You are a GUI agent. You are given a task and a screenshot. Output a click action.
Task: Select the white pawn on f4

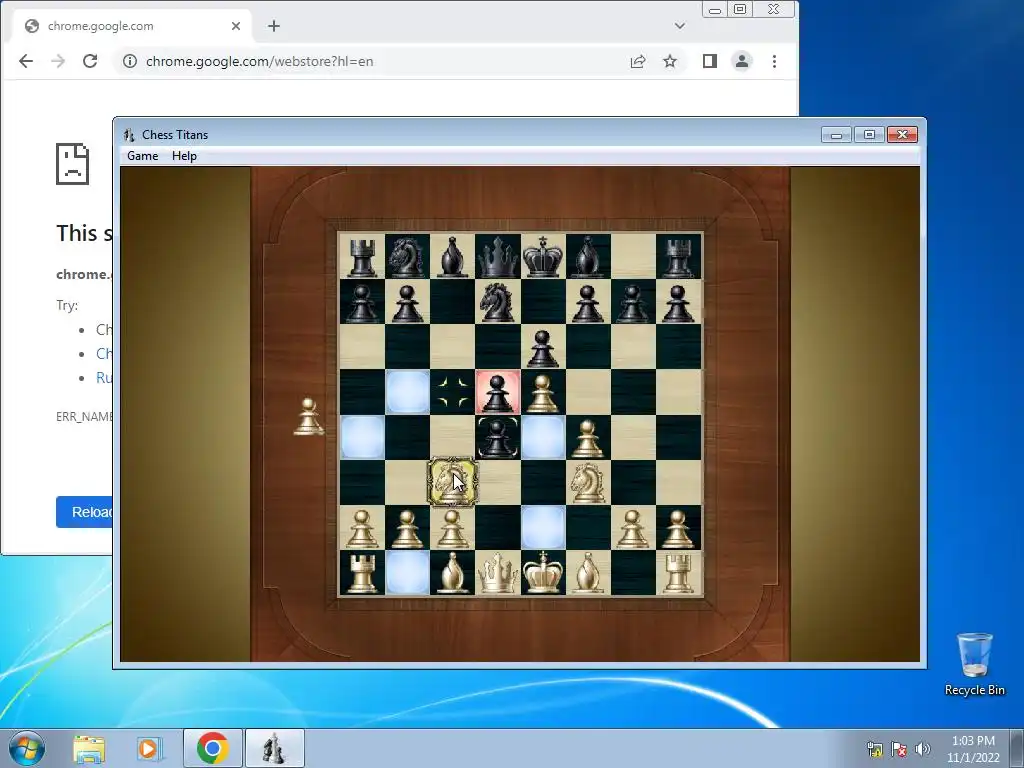click(588, 438)
